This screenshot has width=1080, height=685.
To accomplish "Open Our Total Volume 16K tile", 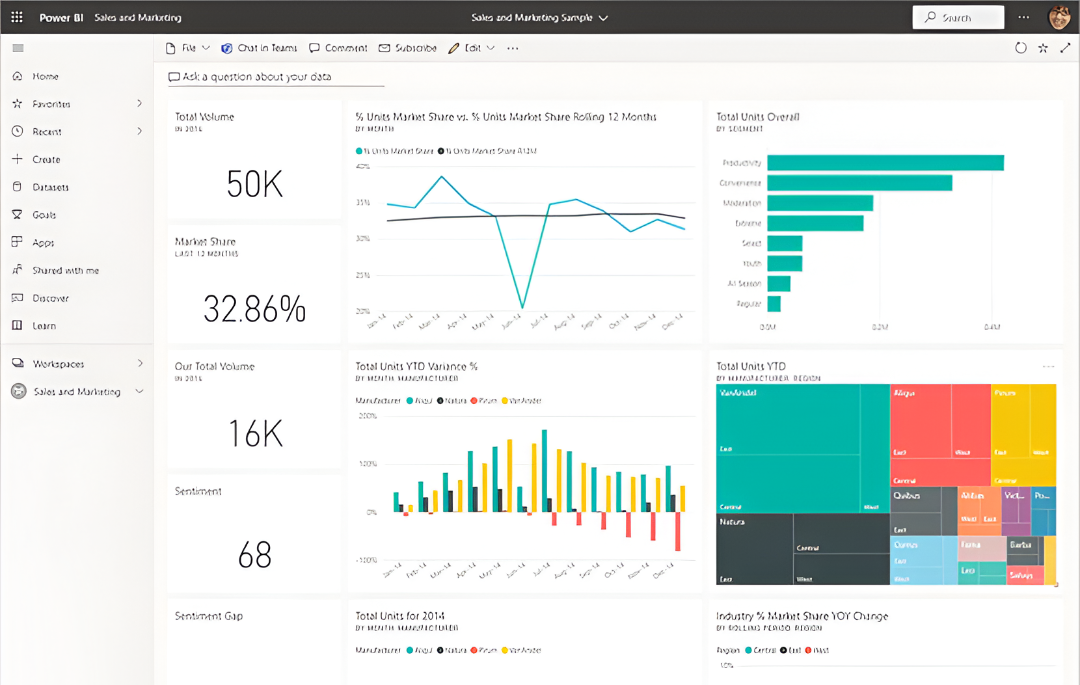I will [x=254, y=410].
